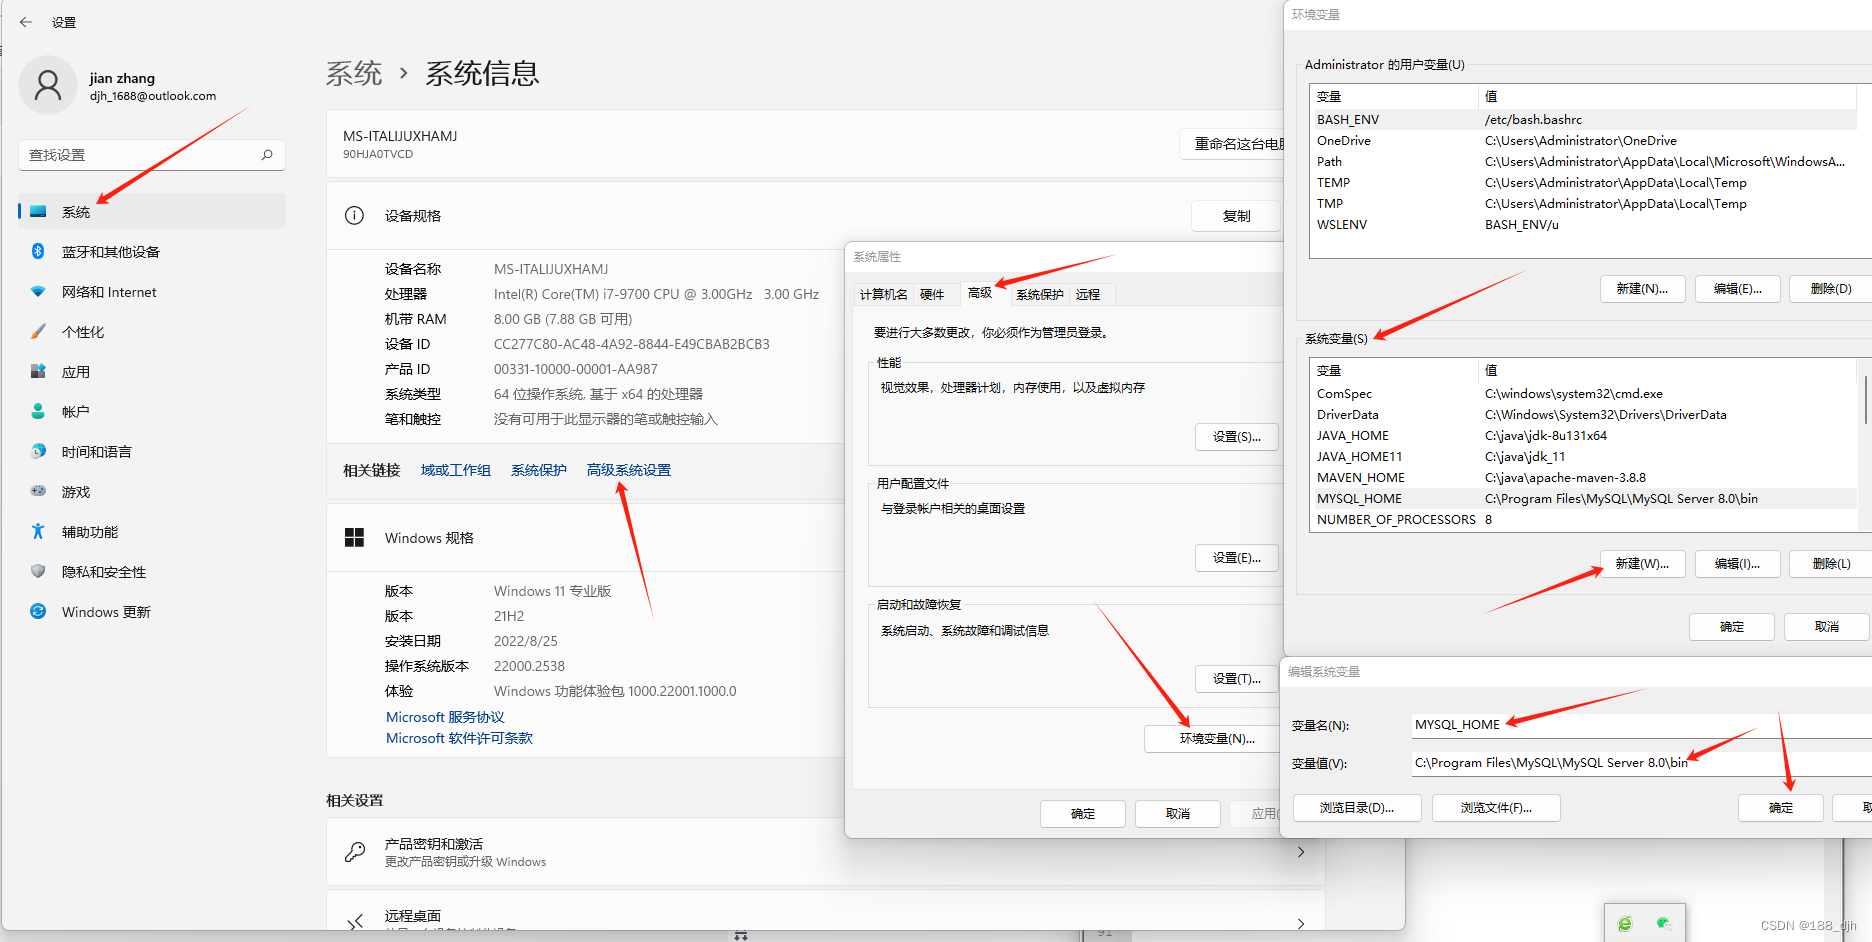This screenshot has width=1872, height=942.
Task: Open 隐私和安全性 settings
Action: coord(152,571)
